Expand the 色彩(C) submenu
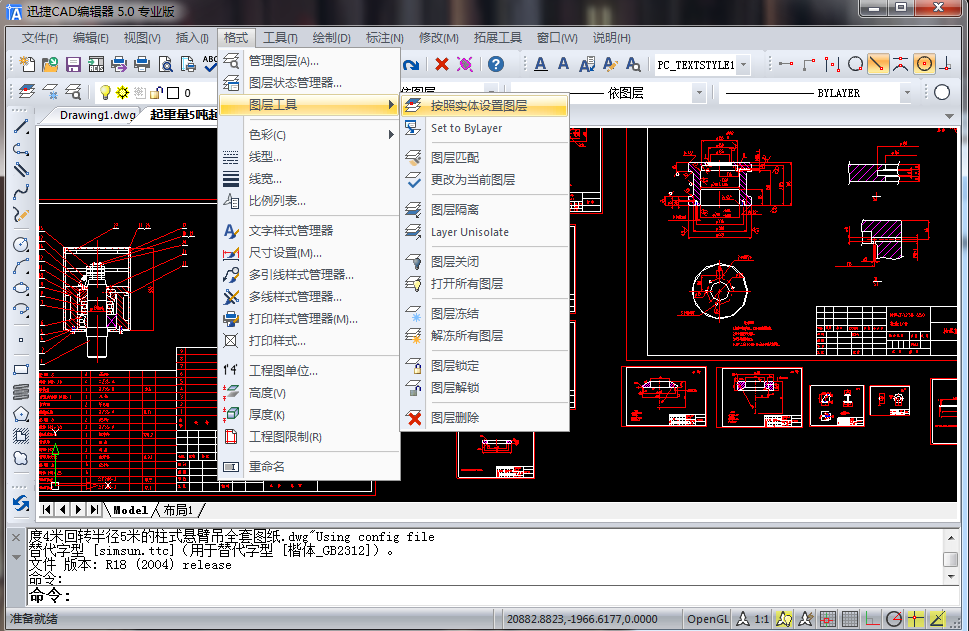 pyautogui.click(x=309, y=135)
